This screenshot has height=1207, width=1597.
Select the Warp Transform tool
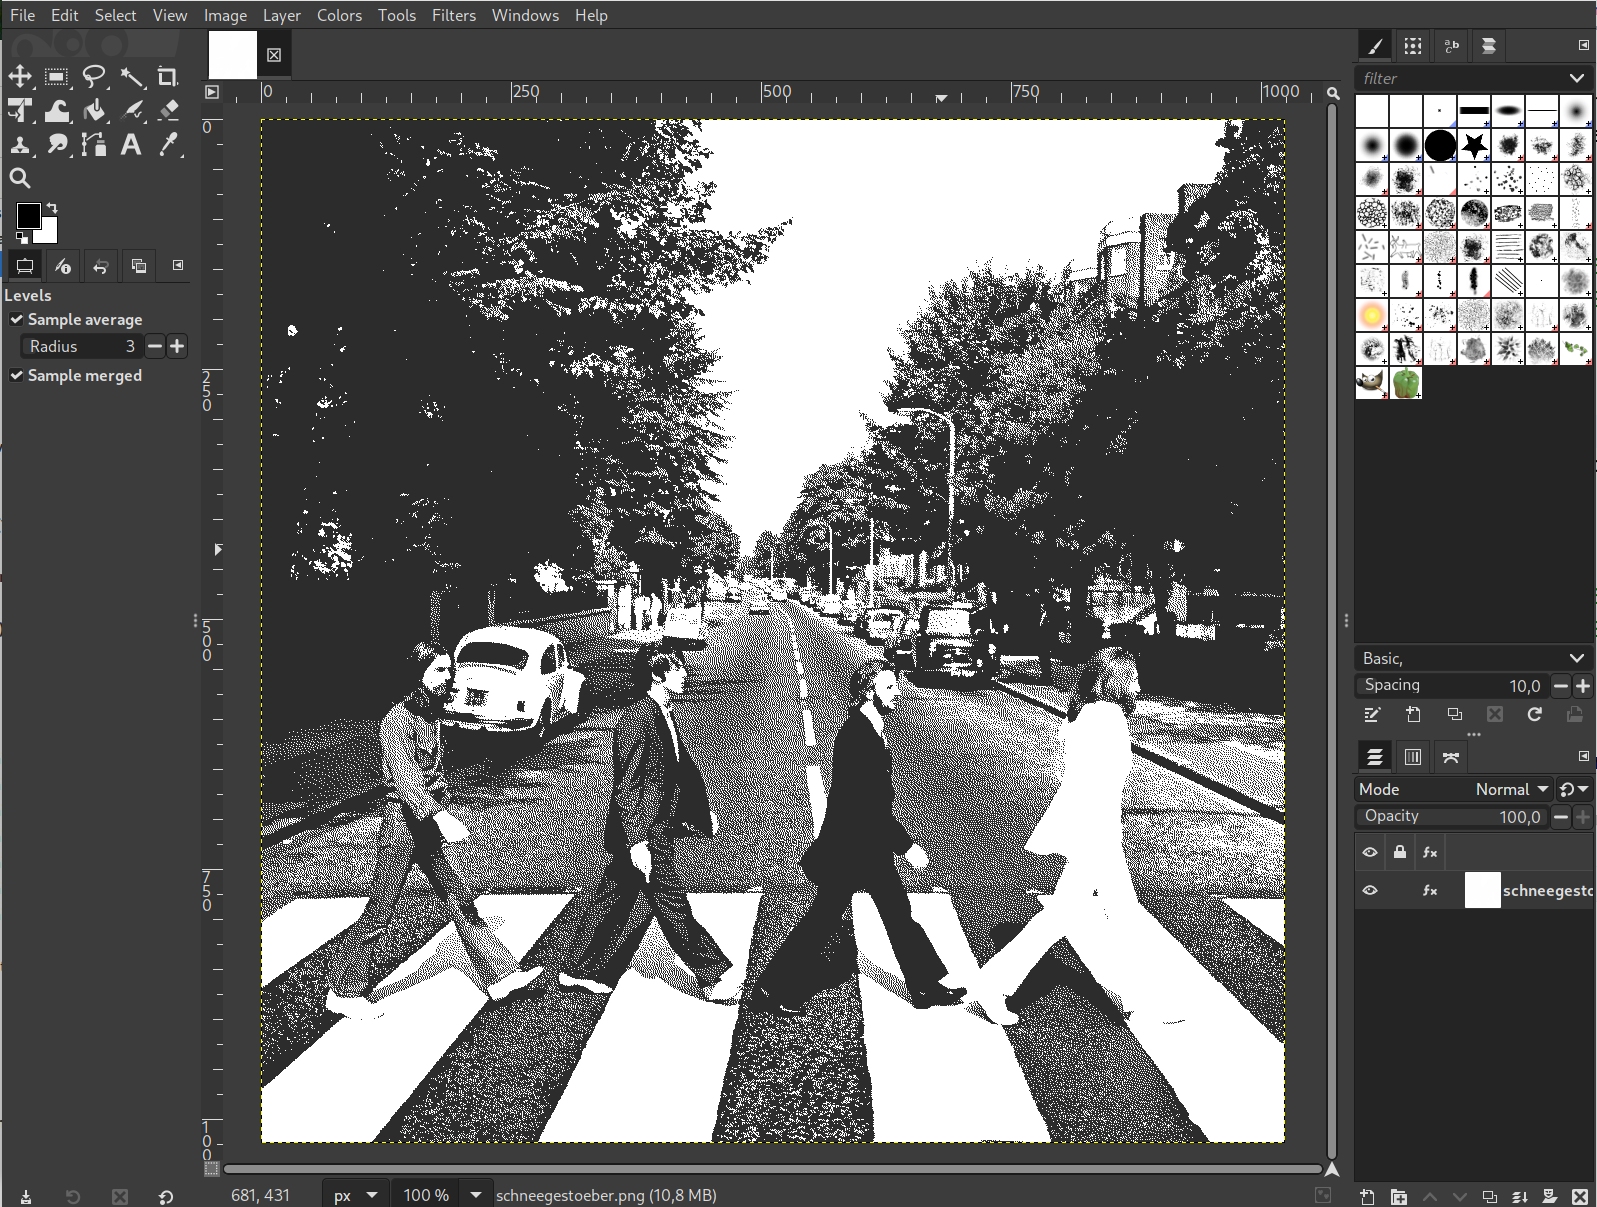[x=57, y=110]
